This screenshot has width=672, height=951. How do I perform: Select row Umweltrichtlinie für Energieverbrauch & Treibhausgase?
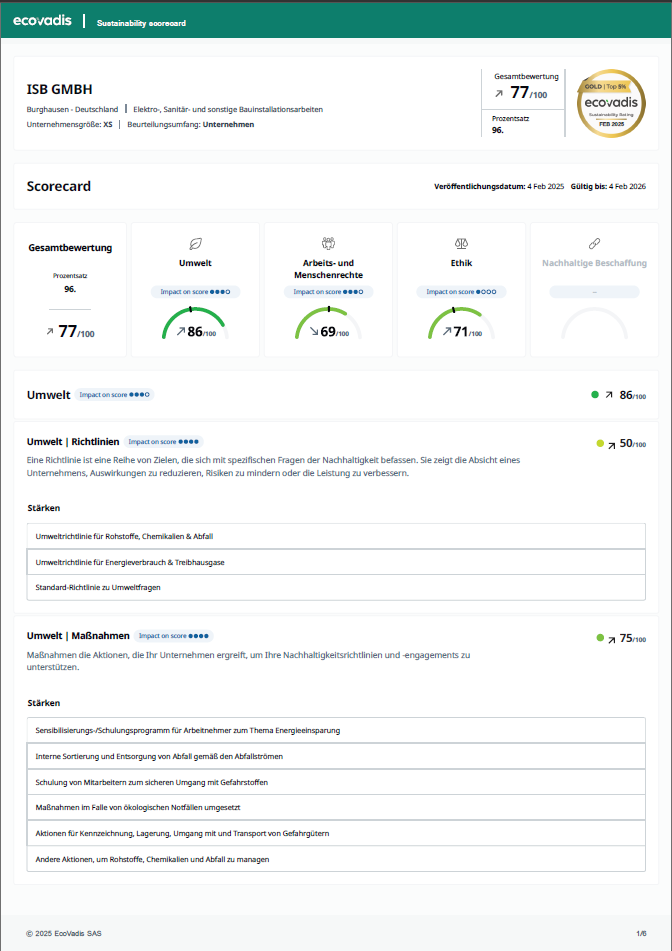(x=336, y=562)
